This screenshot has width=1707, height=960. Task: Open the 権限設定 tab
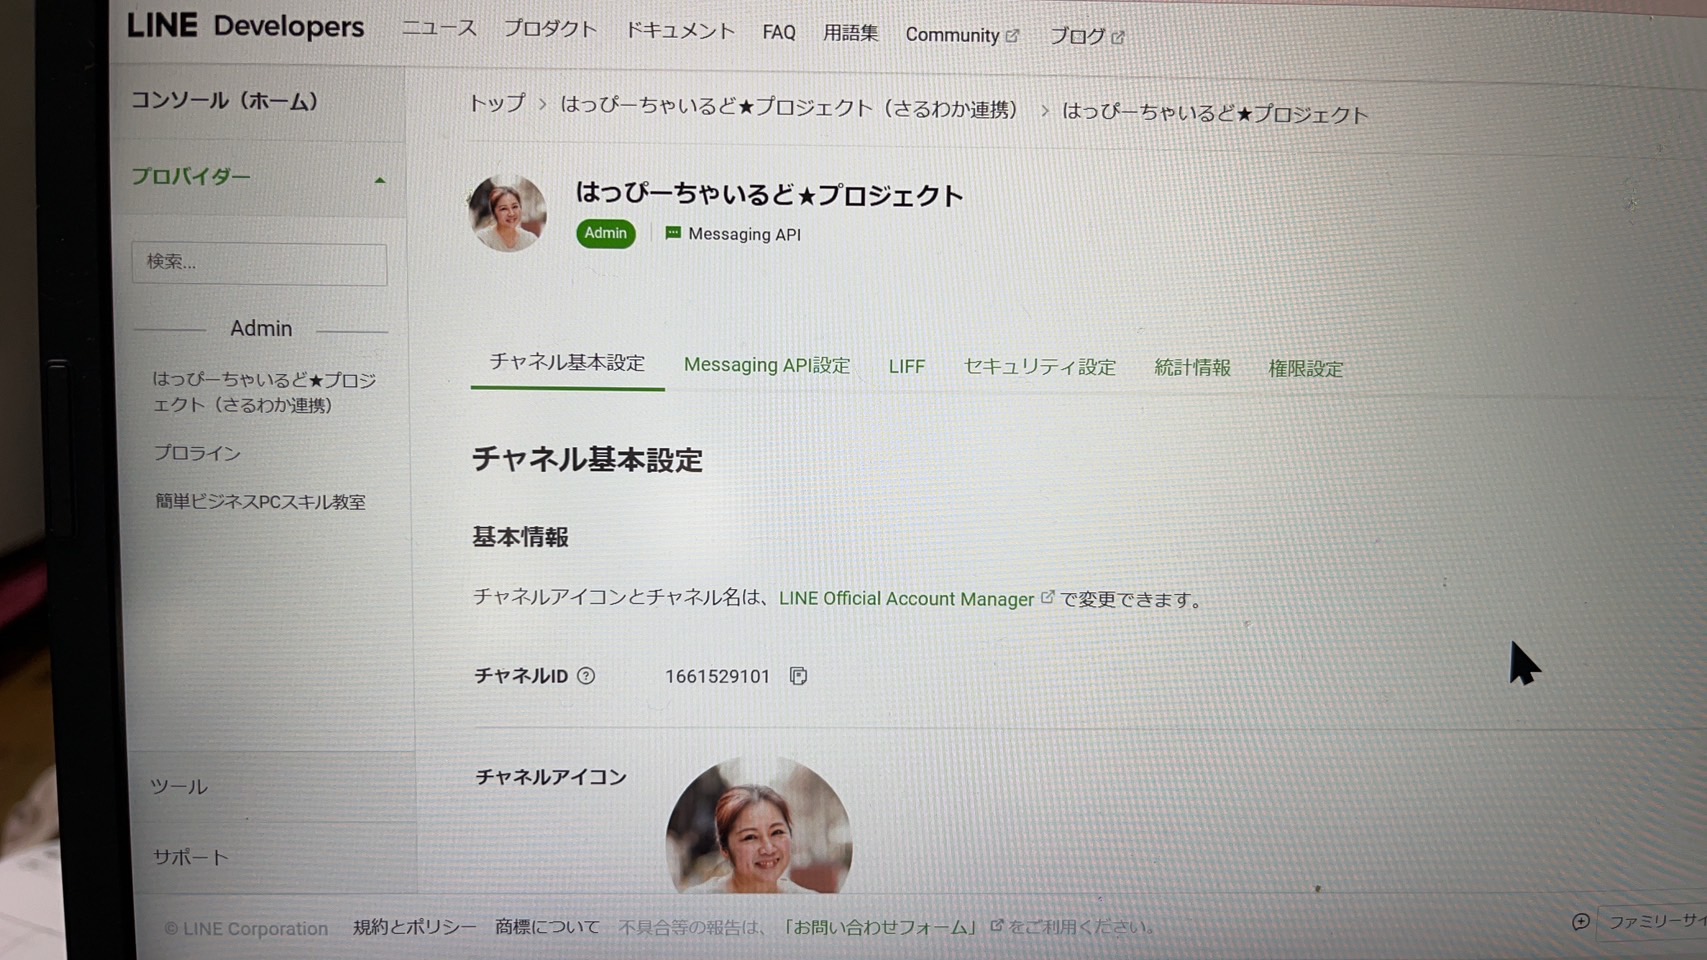1305,369
